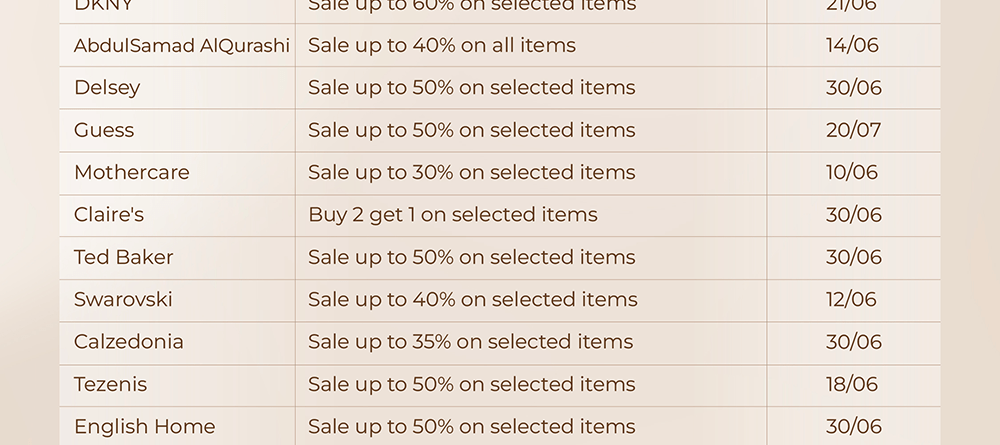1000x445 pixels.
Task: Select the Delsey brand cell
Action: pyautogui.click(x=177, y=87)
